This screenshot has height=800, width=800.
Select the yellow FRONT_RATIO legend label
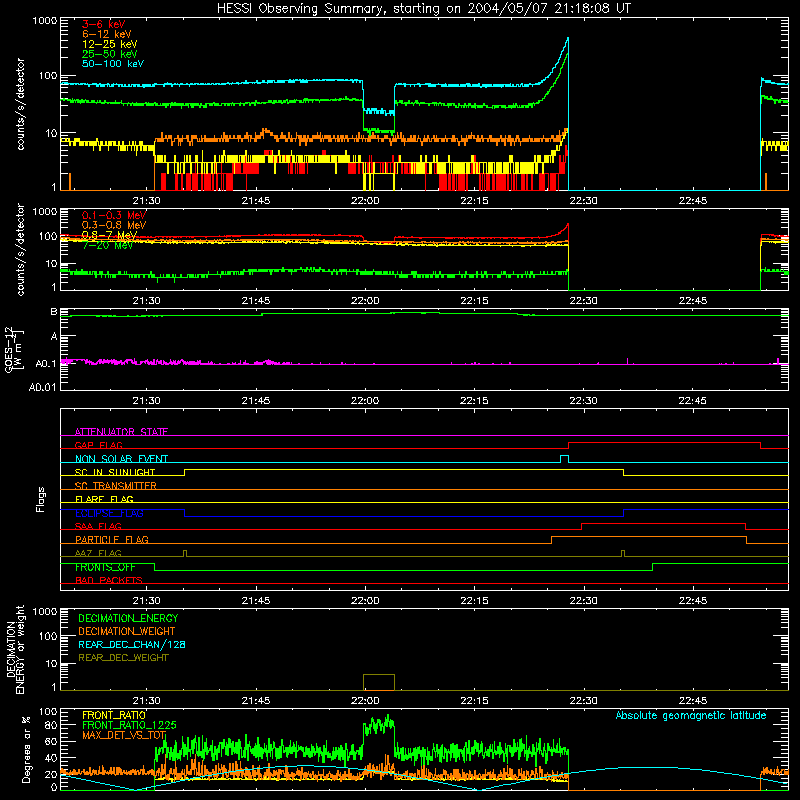(x=114, y=715)
